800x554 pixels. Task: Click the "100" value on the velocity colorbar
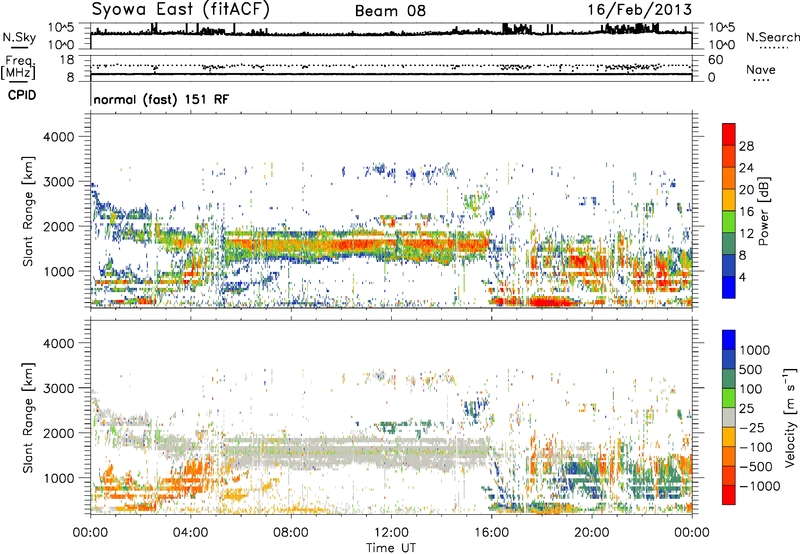(751, 389)
